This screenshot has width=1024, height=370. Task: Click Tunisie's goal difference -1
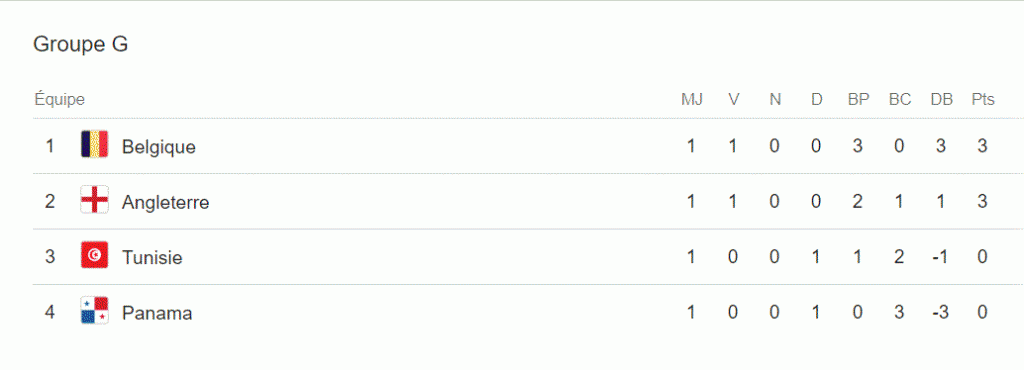click(x=940, y=257)
